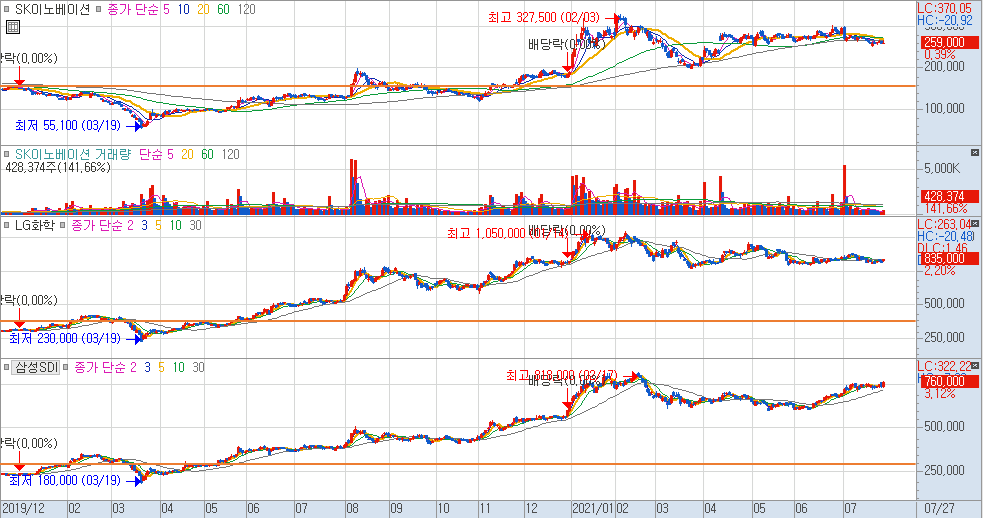Click the 2019/12 date on time axis
The height and width of the screenshot is (518, 983).
[23, 509]
